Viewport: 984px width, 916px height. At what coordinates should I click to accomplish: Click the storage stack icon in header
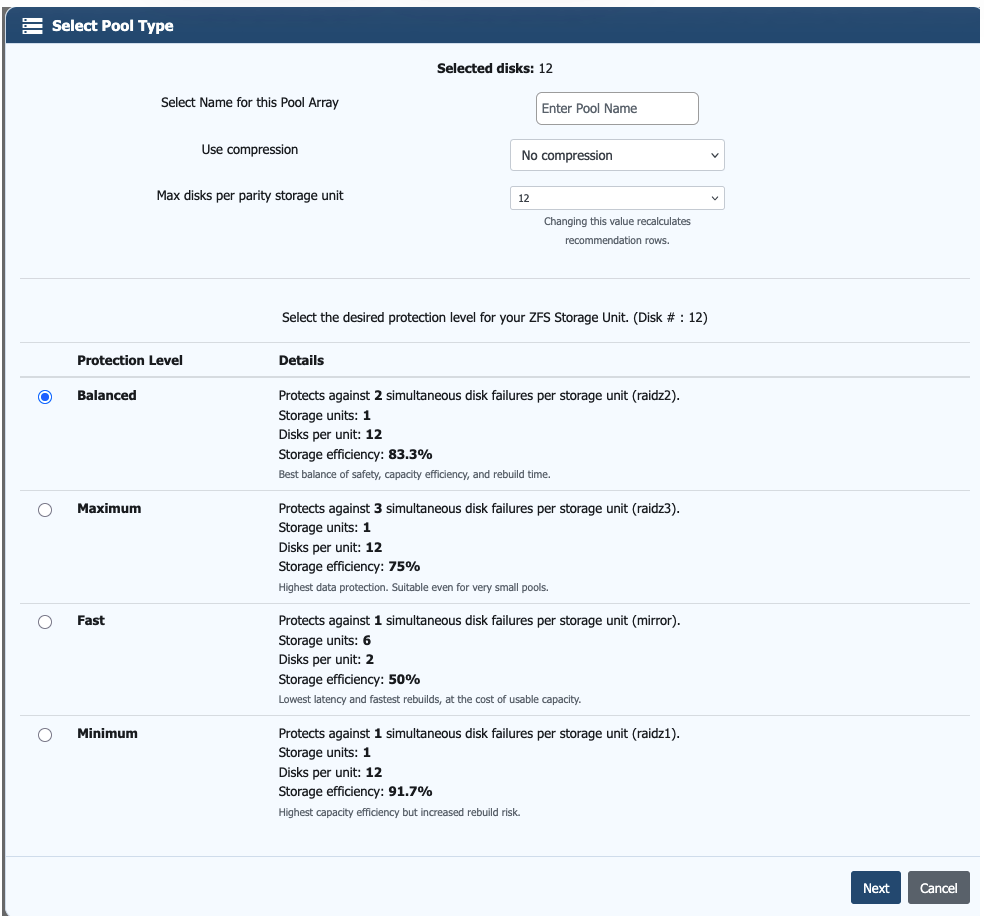tap(32, 26)
